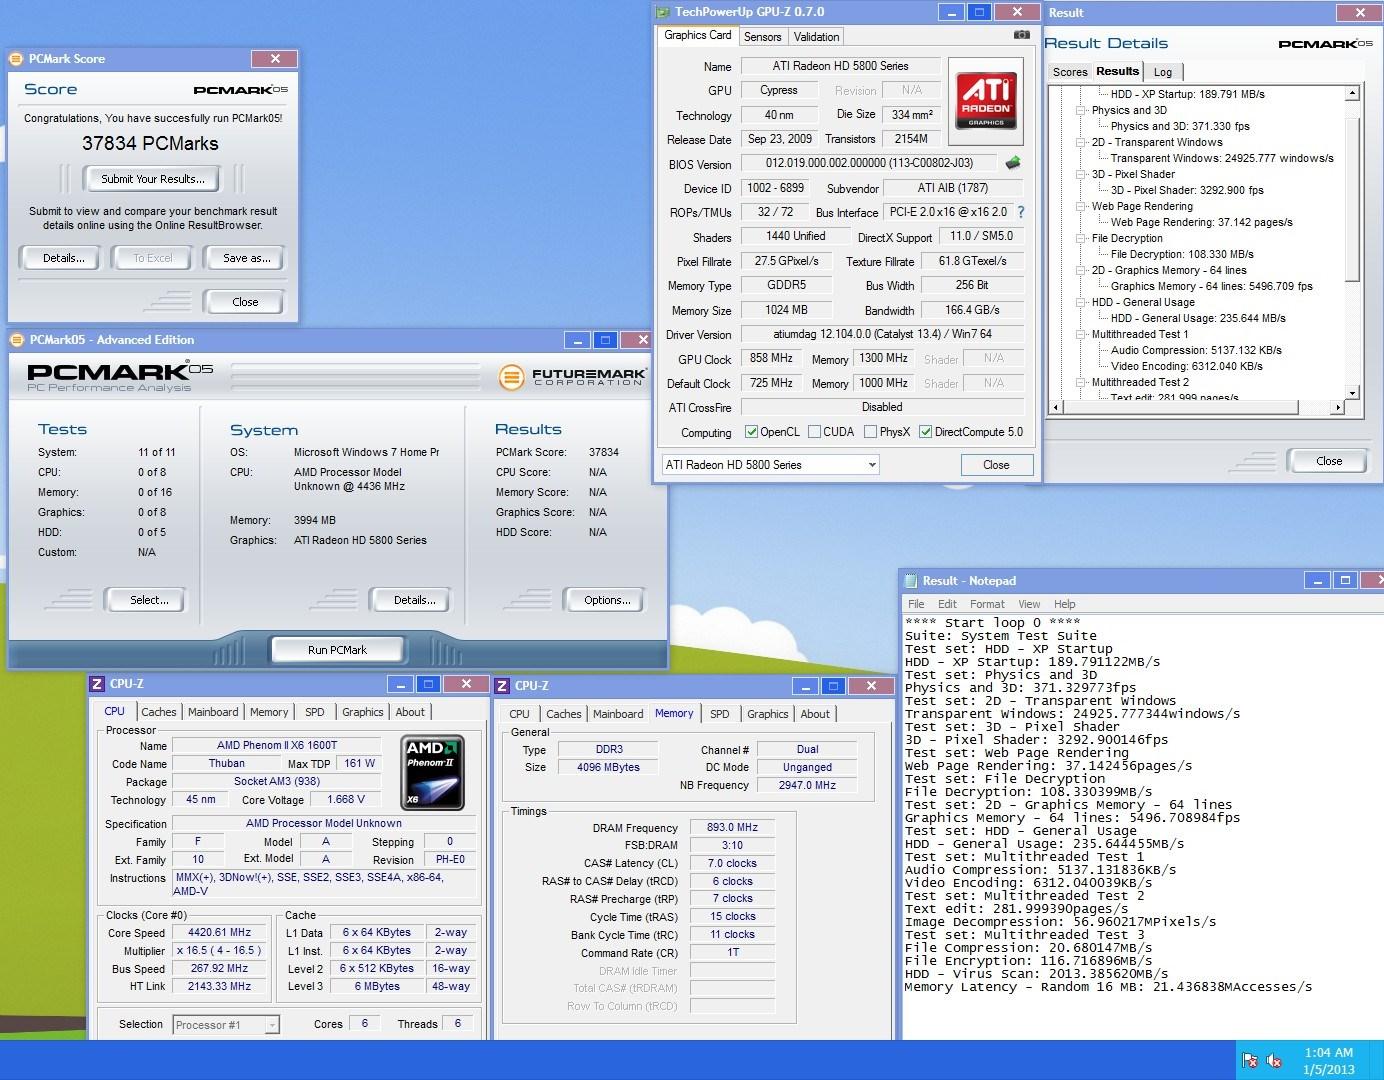Open the Scores tab in Result Details
Viewport: 1384px width, 1080px height.
(1069, 72)
